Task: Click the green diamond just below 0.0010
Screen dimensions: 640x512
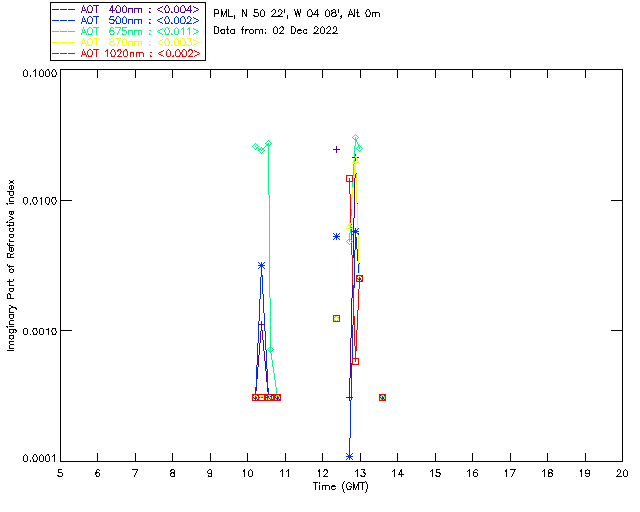Action: (270, 349)
